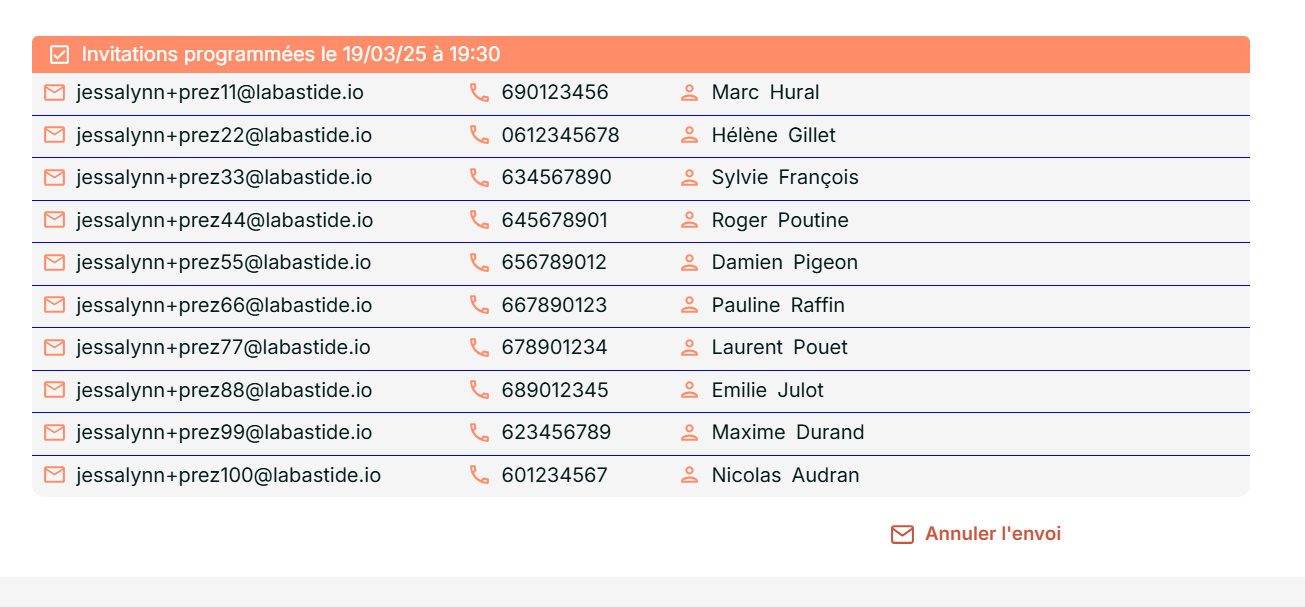Click the envelope icon for jessalynn+prez77
The image size is (1305, 607).
tap(55, 348)
